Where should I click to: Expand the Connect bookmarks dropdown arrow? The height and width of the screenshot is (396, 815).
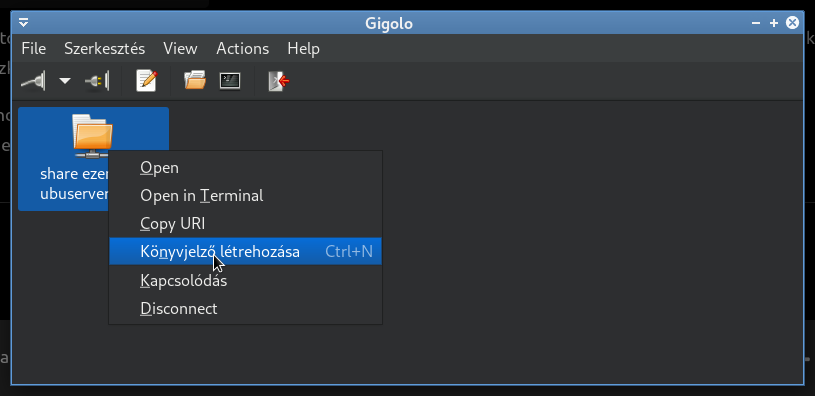64,81
